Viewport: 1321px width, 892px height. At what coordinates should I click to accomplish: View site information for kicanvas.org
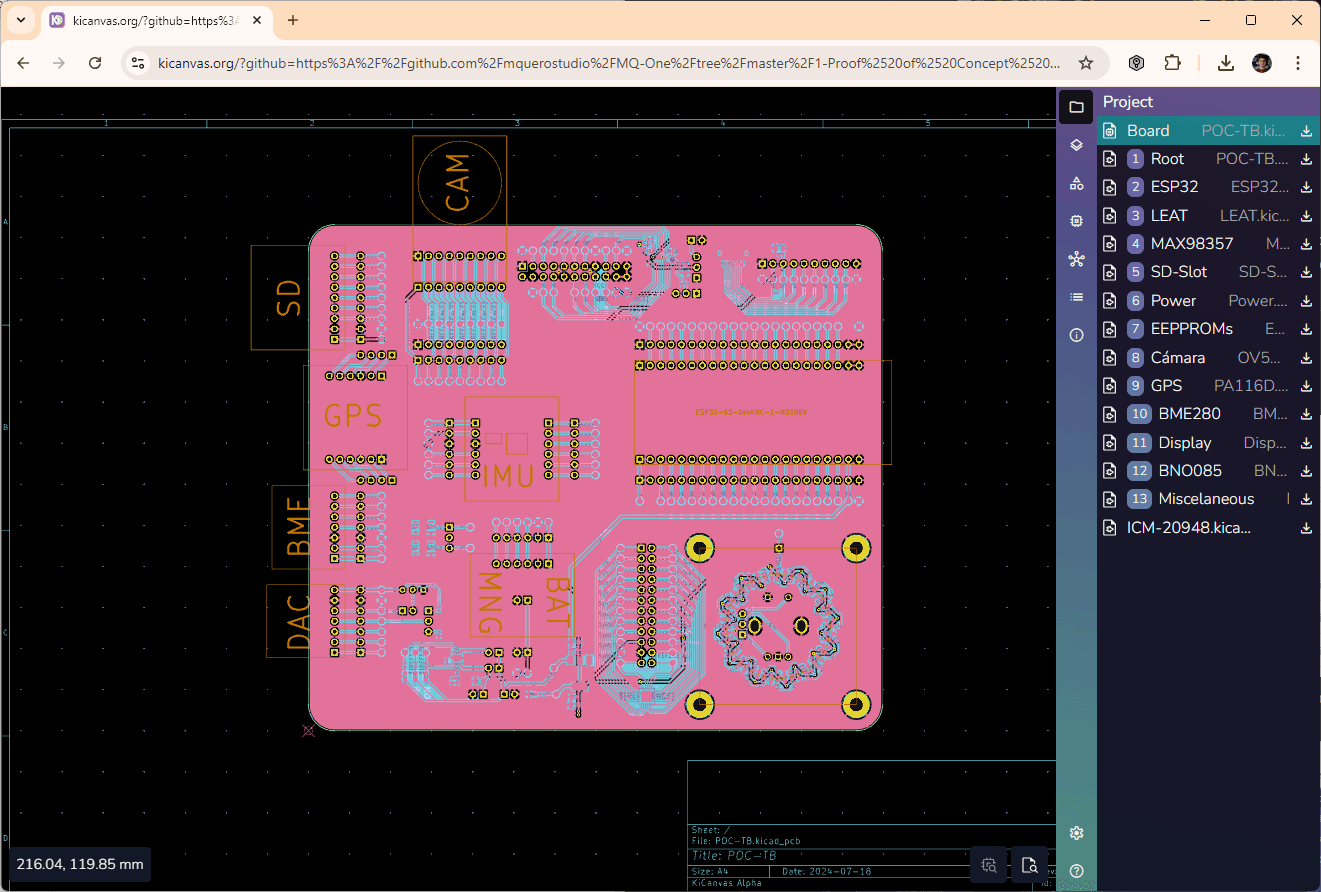pyautogui.click(x=139, y=63)
